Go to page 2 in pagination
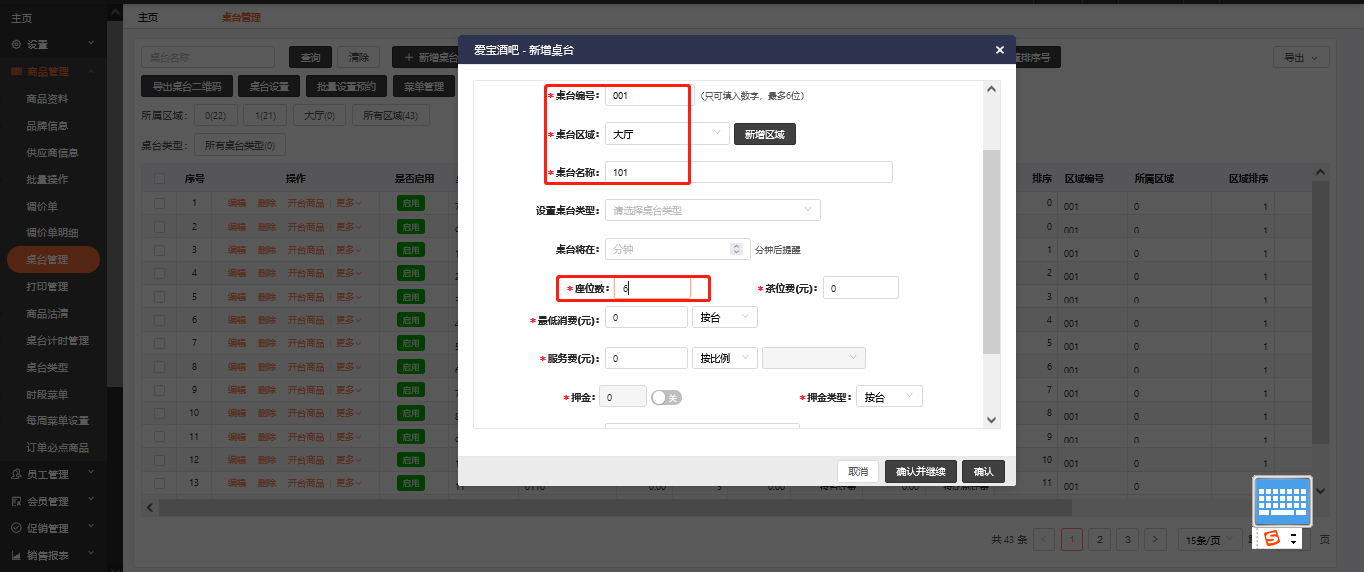1364x572 pixels. (x=1099, y=539)
